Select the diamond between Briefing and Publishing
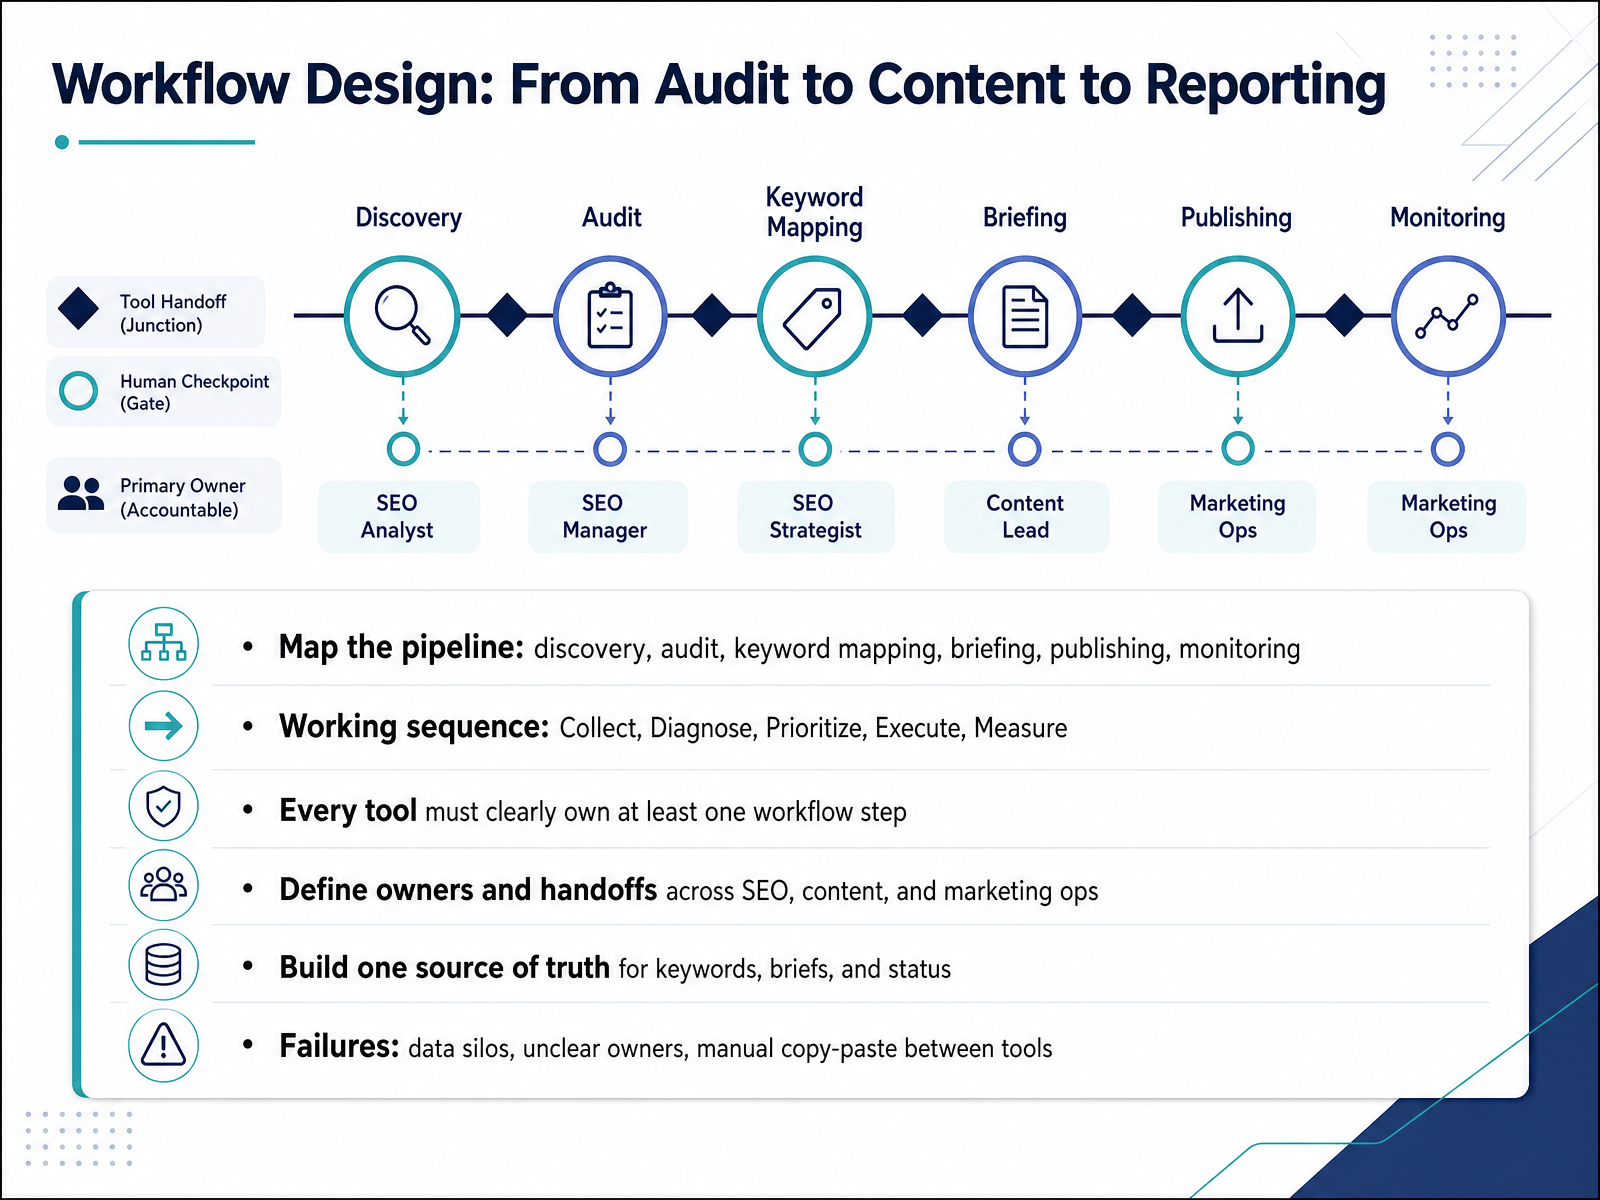 click(1132, 315)
